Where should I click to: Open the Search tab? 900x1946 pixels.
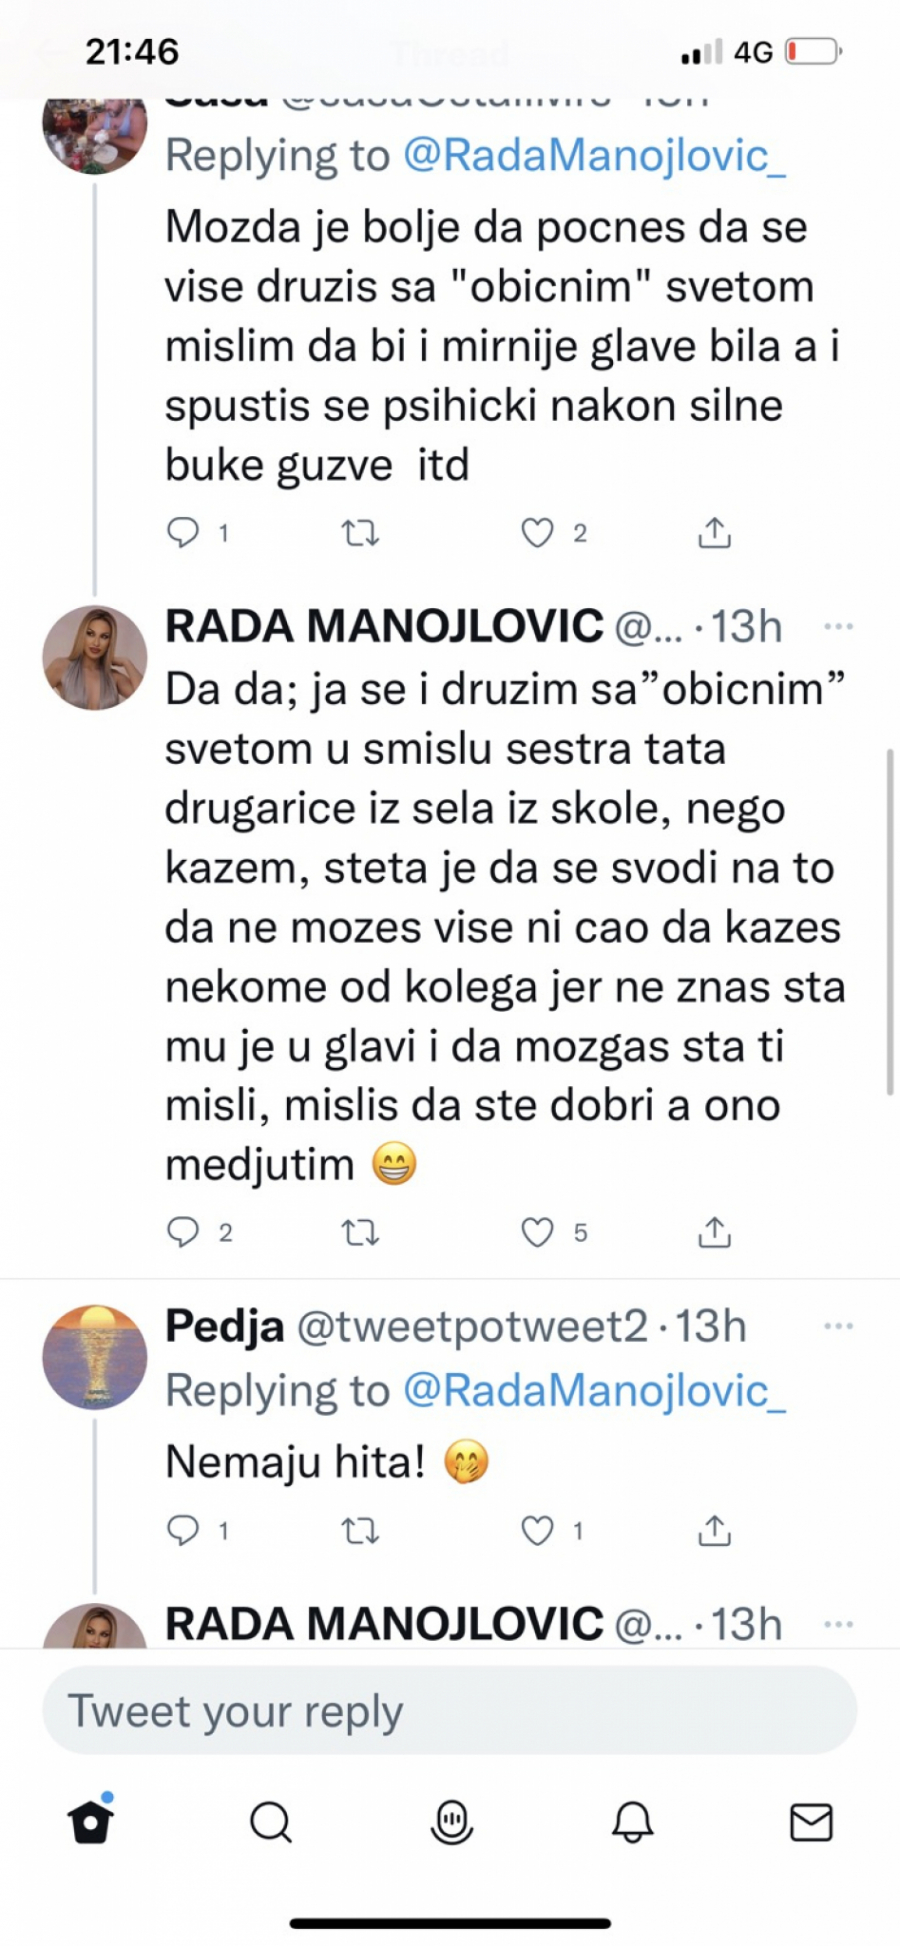(x=270, y=1822)
